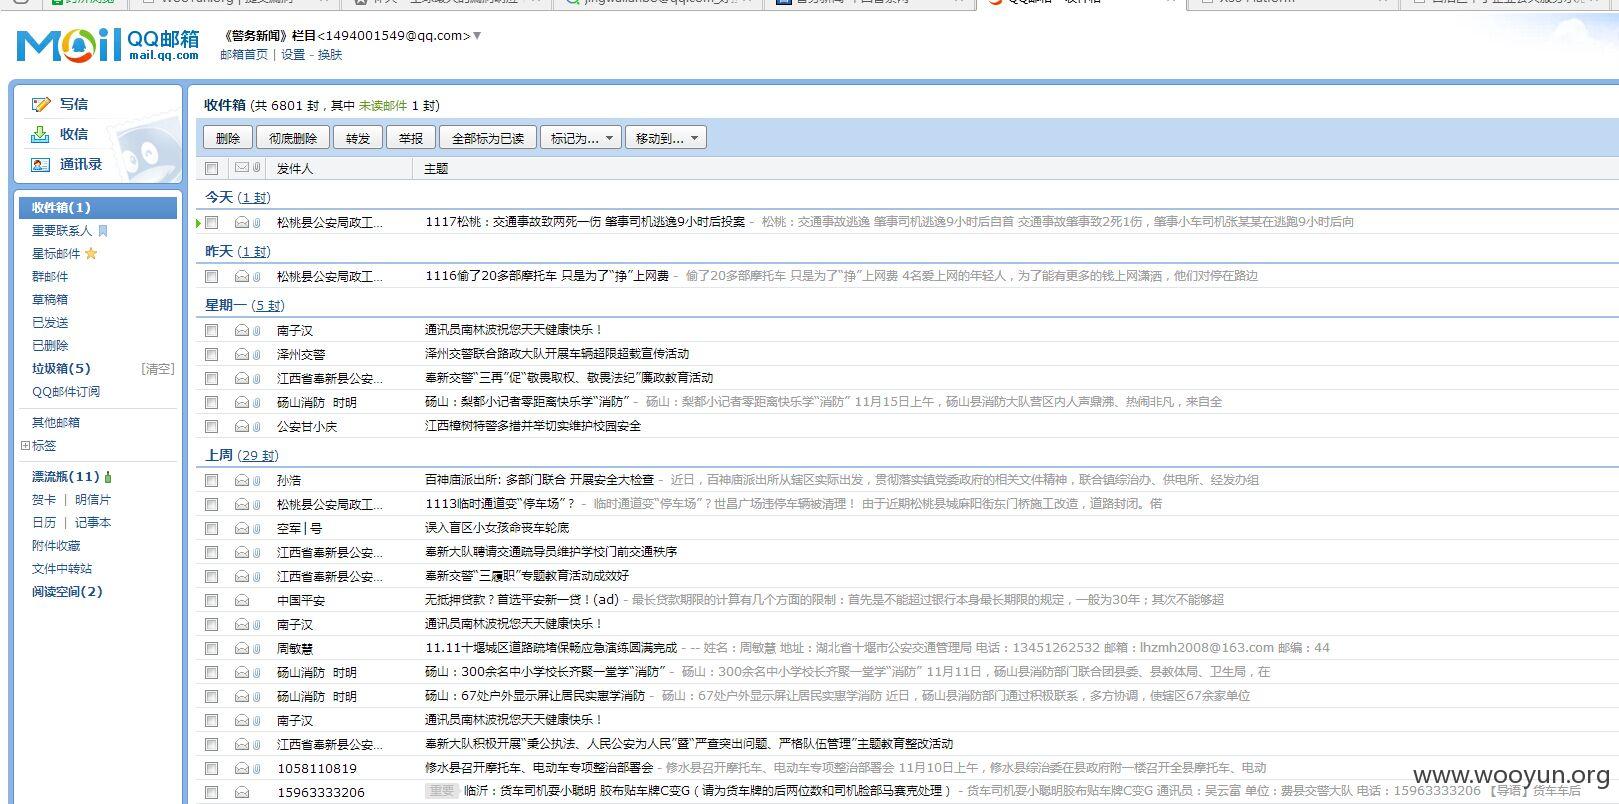Click the 举报 button

tap(411, 138)
